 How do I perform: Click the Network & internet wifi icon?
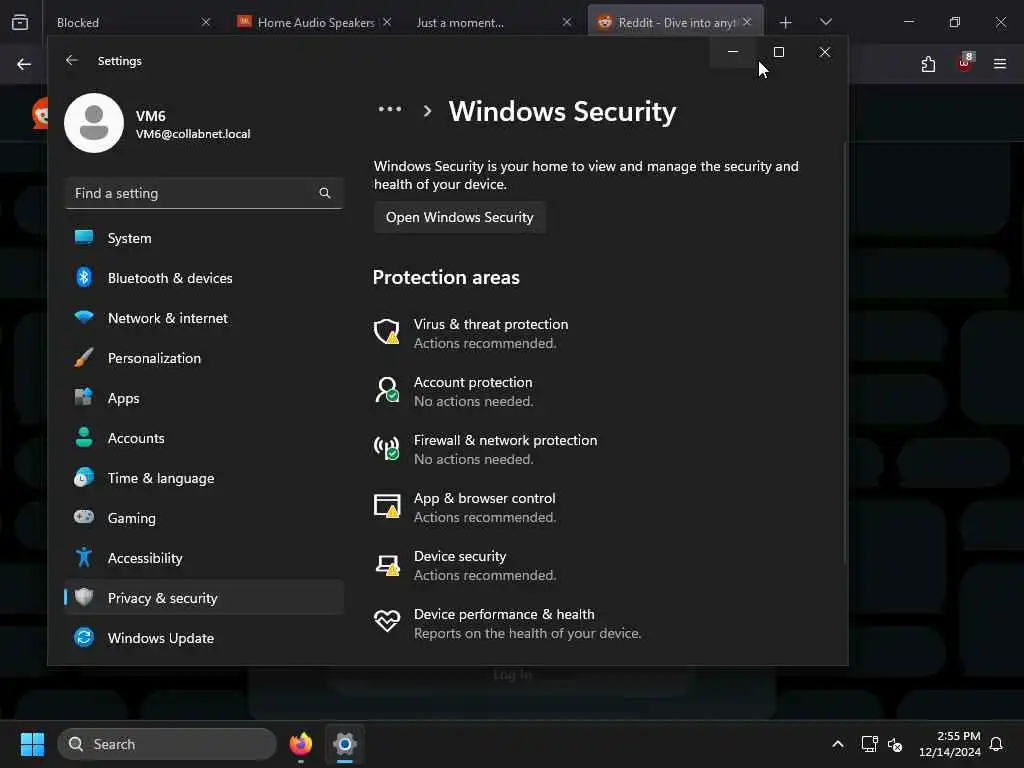(x=84, y=317)
